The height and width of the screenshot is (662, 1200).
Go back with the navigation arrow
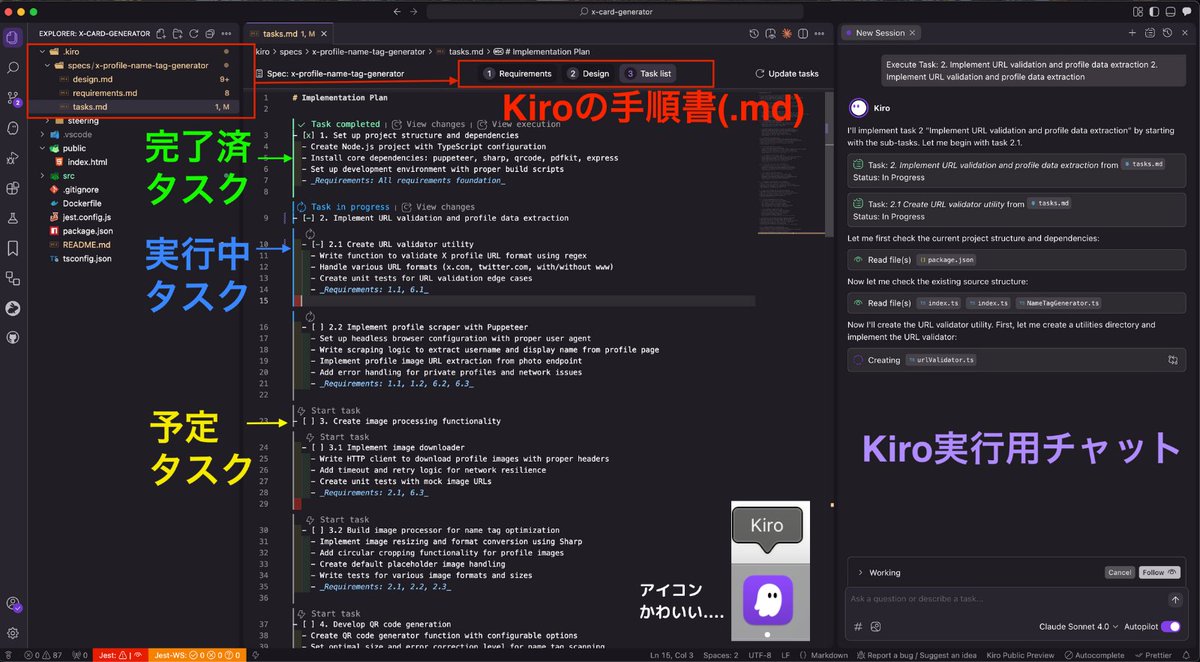[x=397, y=11]
